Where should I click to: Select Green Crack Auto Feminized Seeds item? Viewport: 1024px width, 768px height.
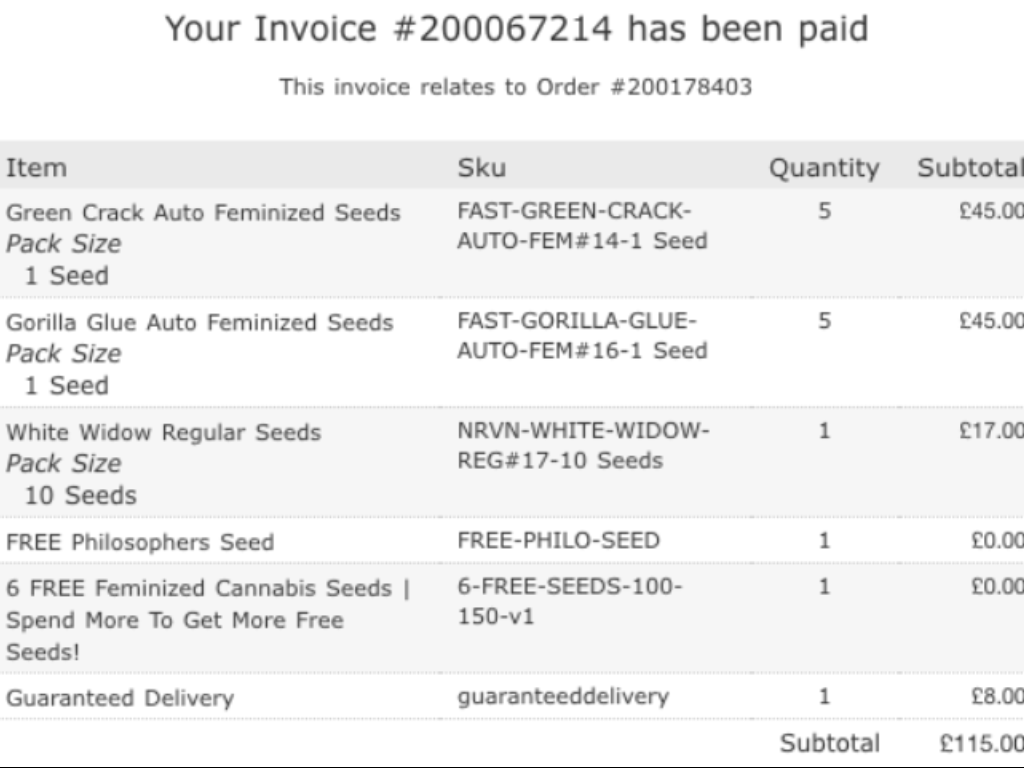click(x=203, y=213)
